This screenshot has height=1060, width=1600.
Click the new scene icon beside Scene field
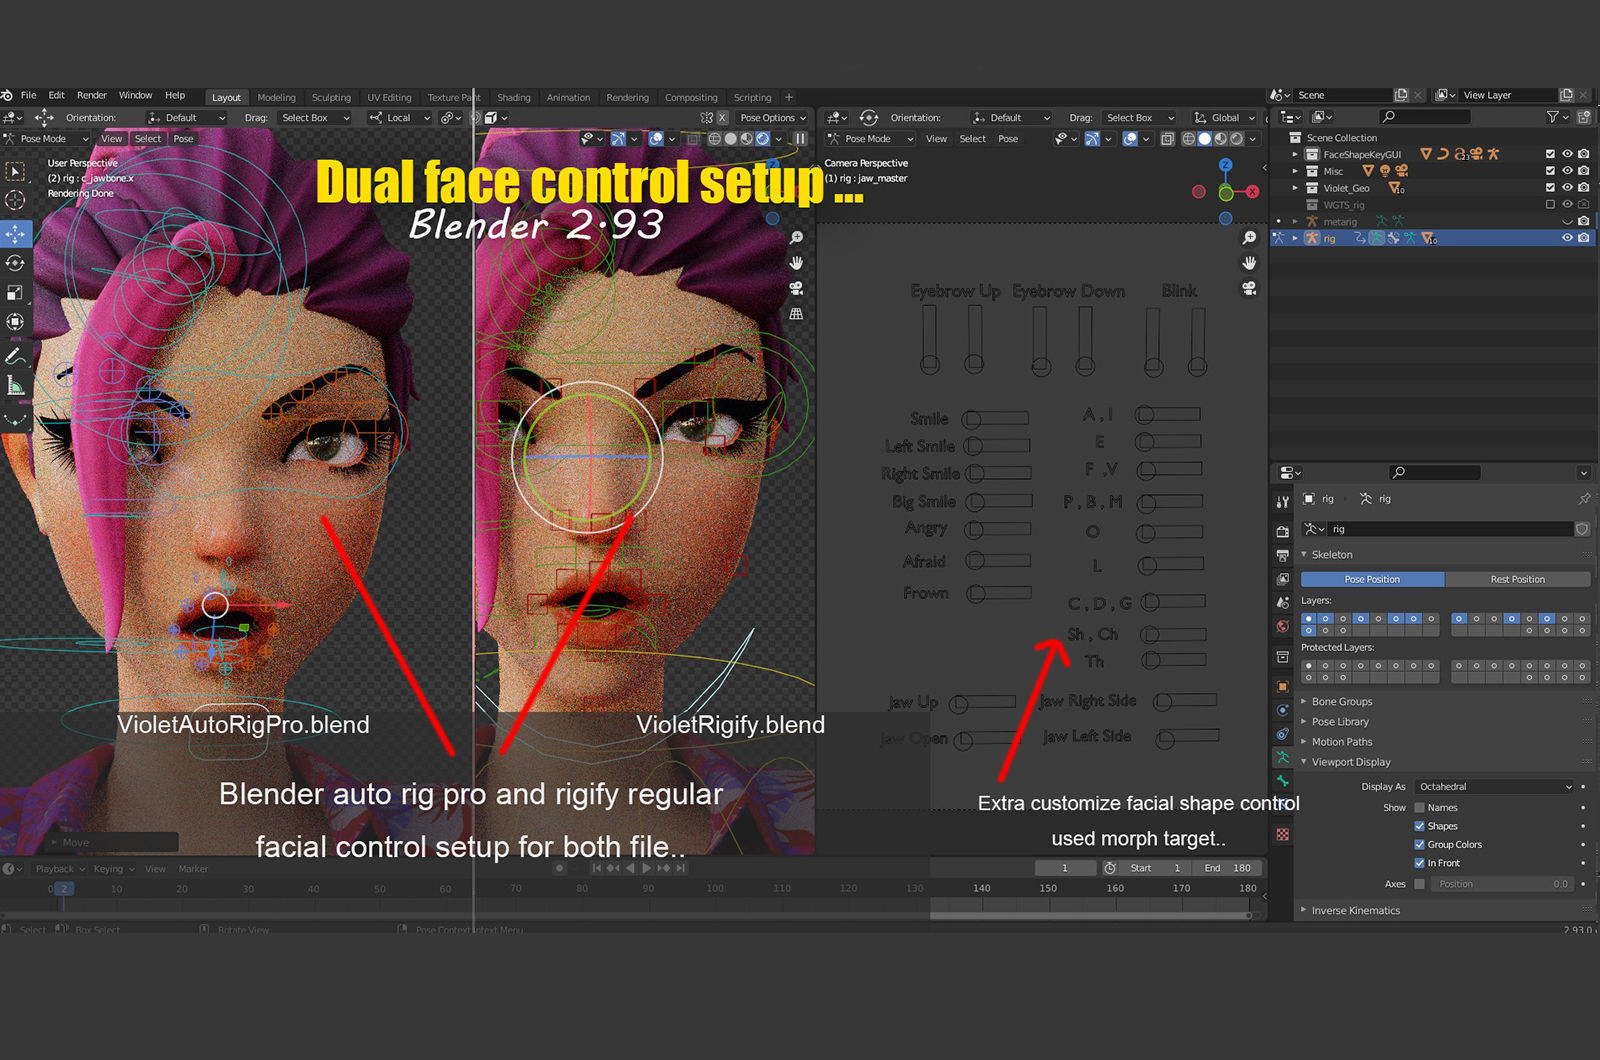(x=1401, y=95)
